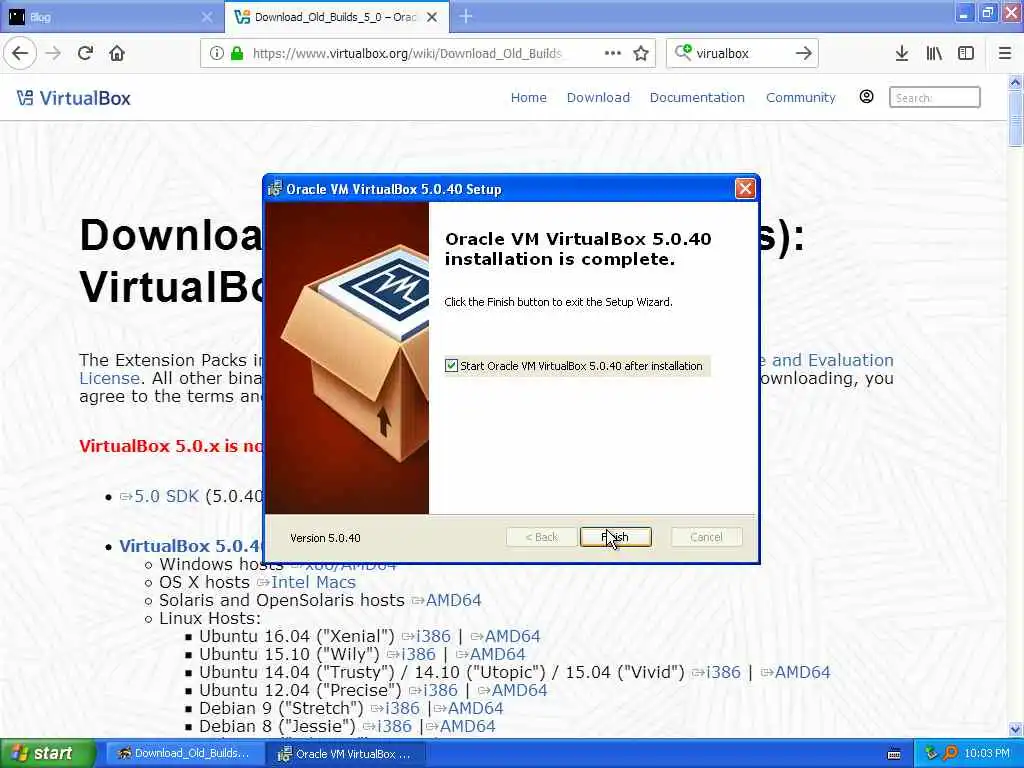This screenshot has height=768, width=1024.
Task: Download Debian 9 Stretch i386 link
Action: point(395,708)
